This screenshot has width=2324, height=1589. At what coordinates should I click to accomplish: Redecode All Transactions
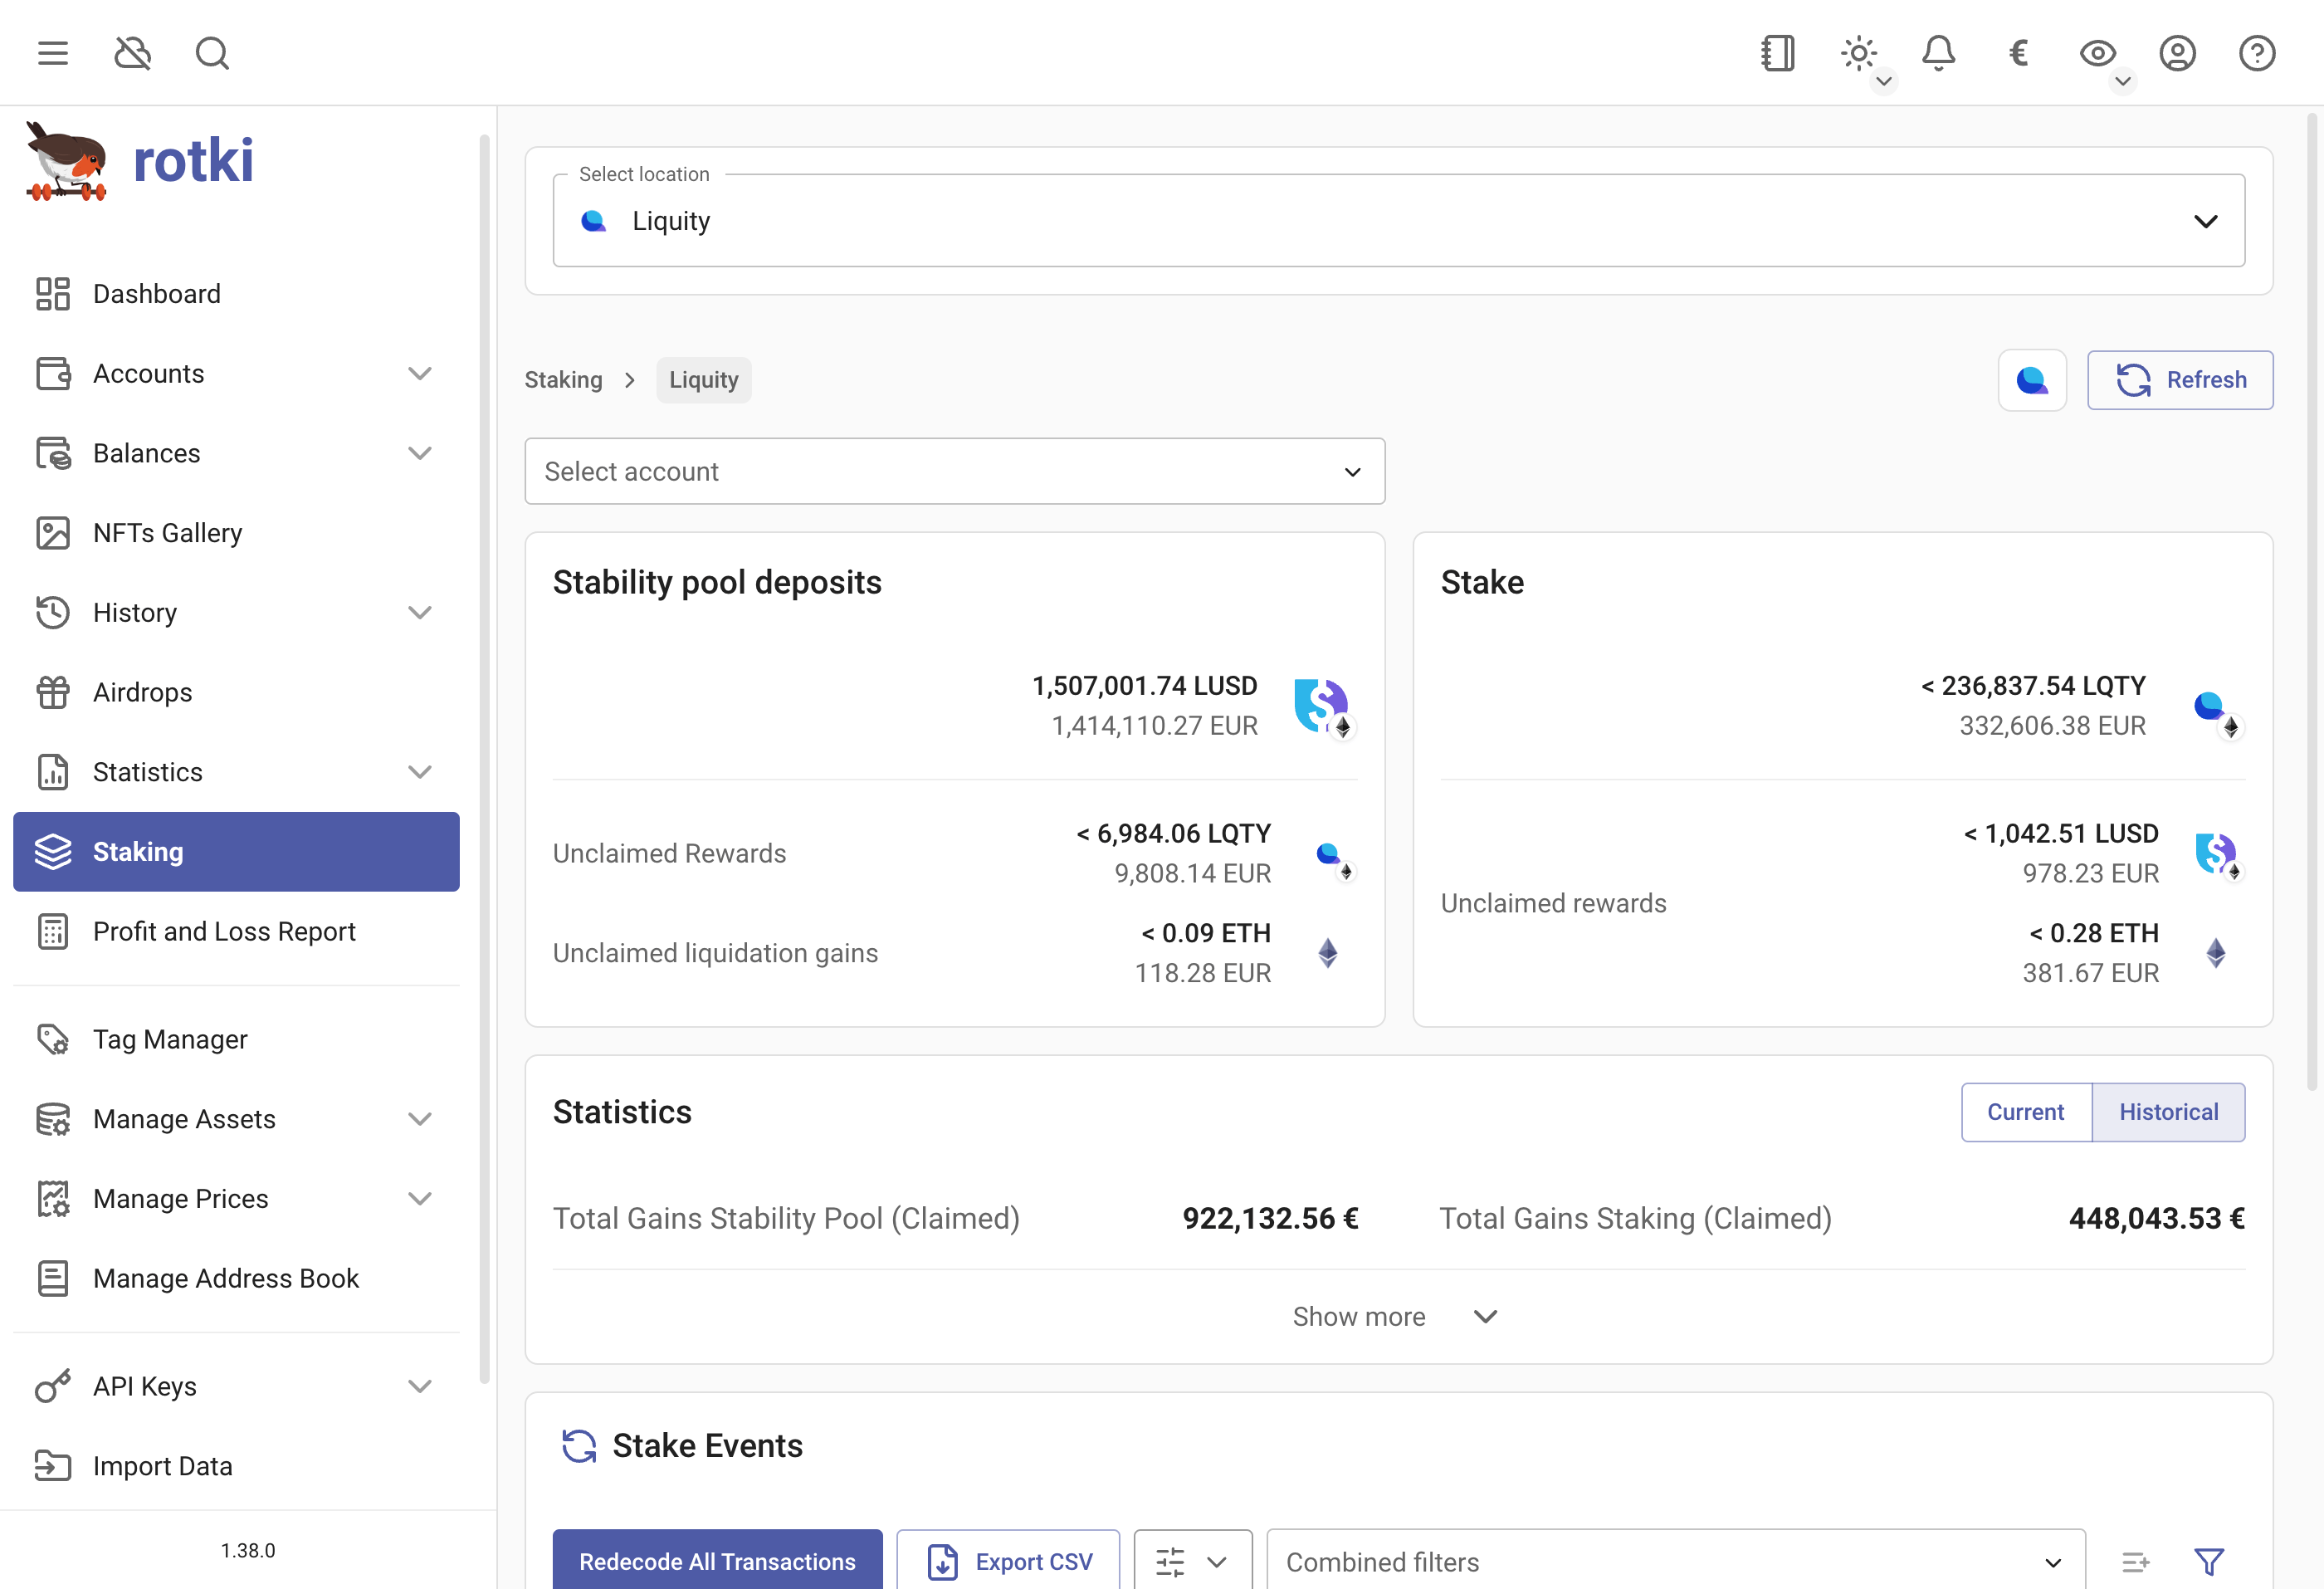(x=717, y=1561)
